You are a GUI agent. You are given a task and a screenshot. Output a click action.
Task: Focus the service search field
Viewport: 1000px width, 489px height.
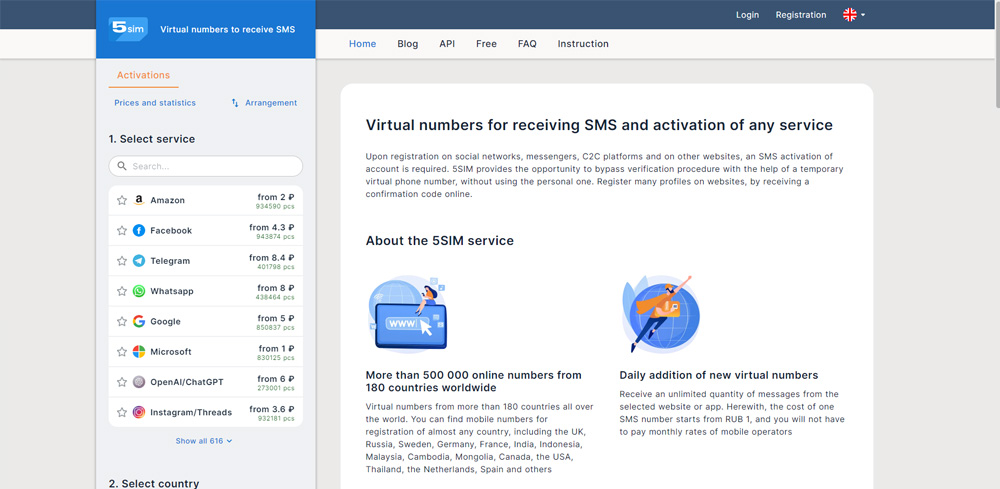click(205, 166)
